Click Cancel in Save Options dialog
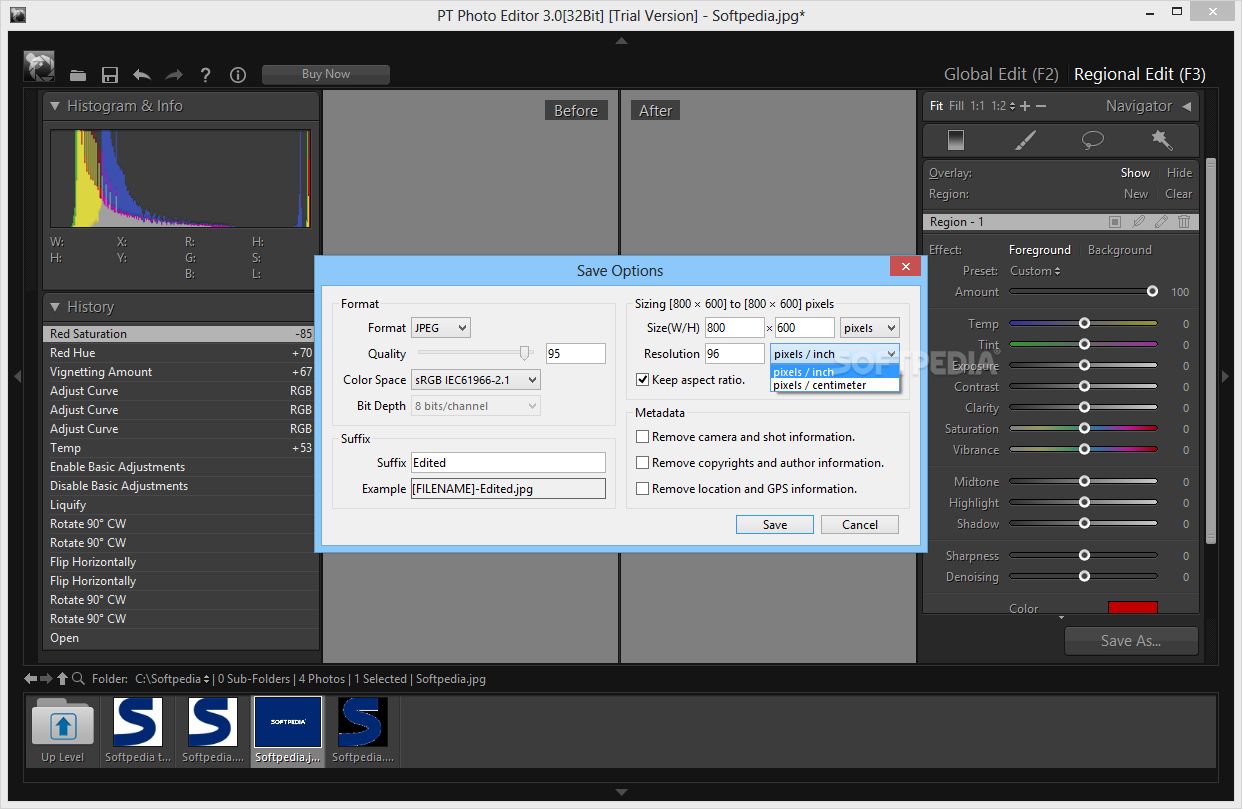 860,525
